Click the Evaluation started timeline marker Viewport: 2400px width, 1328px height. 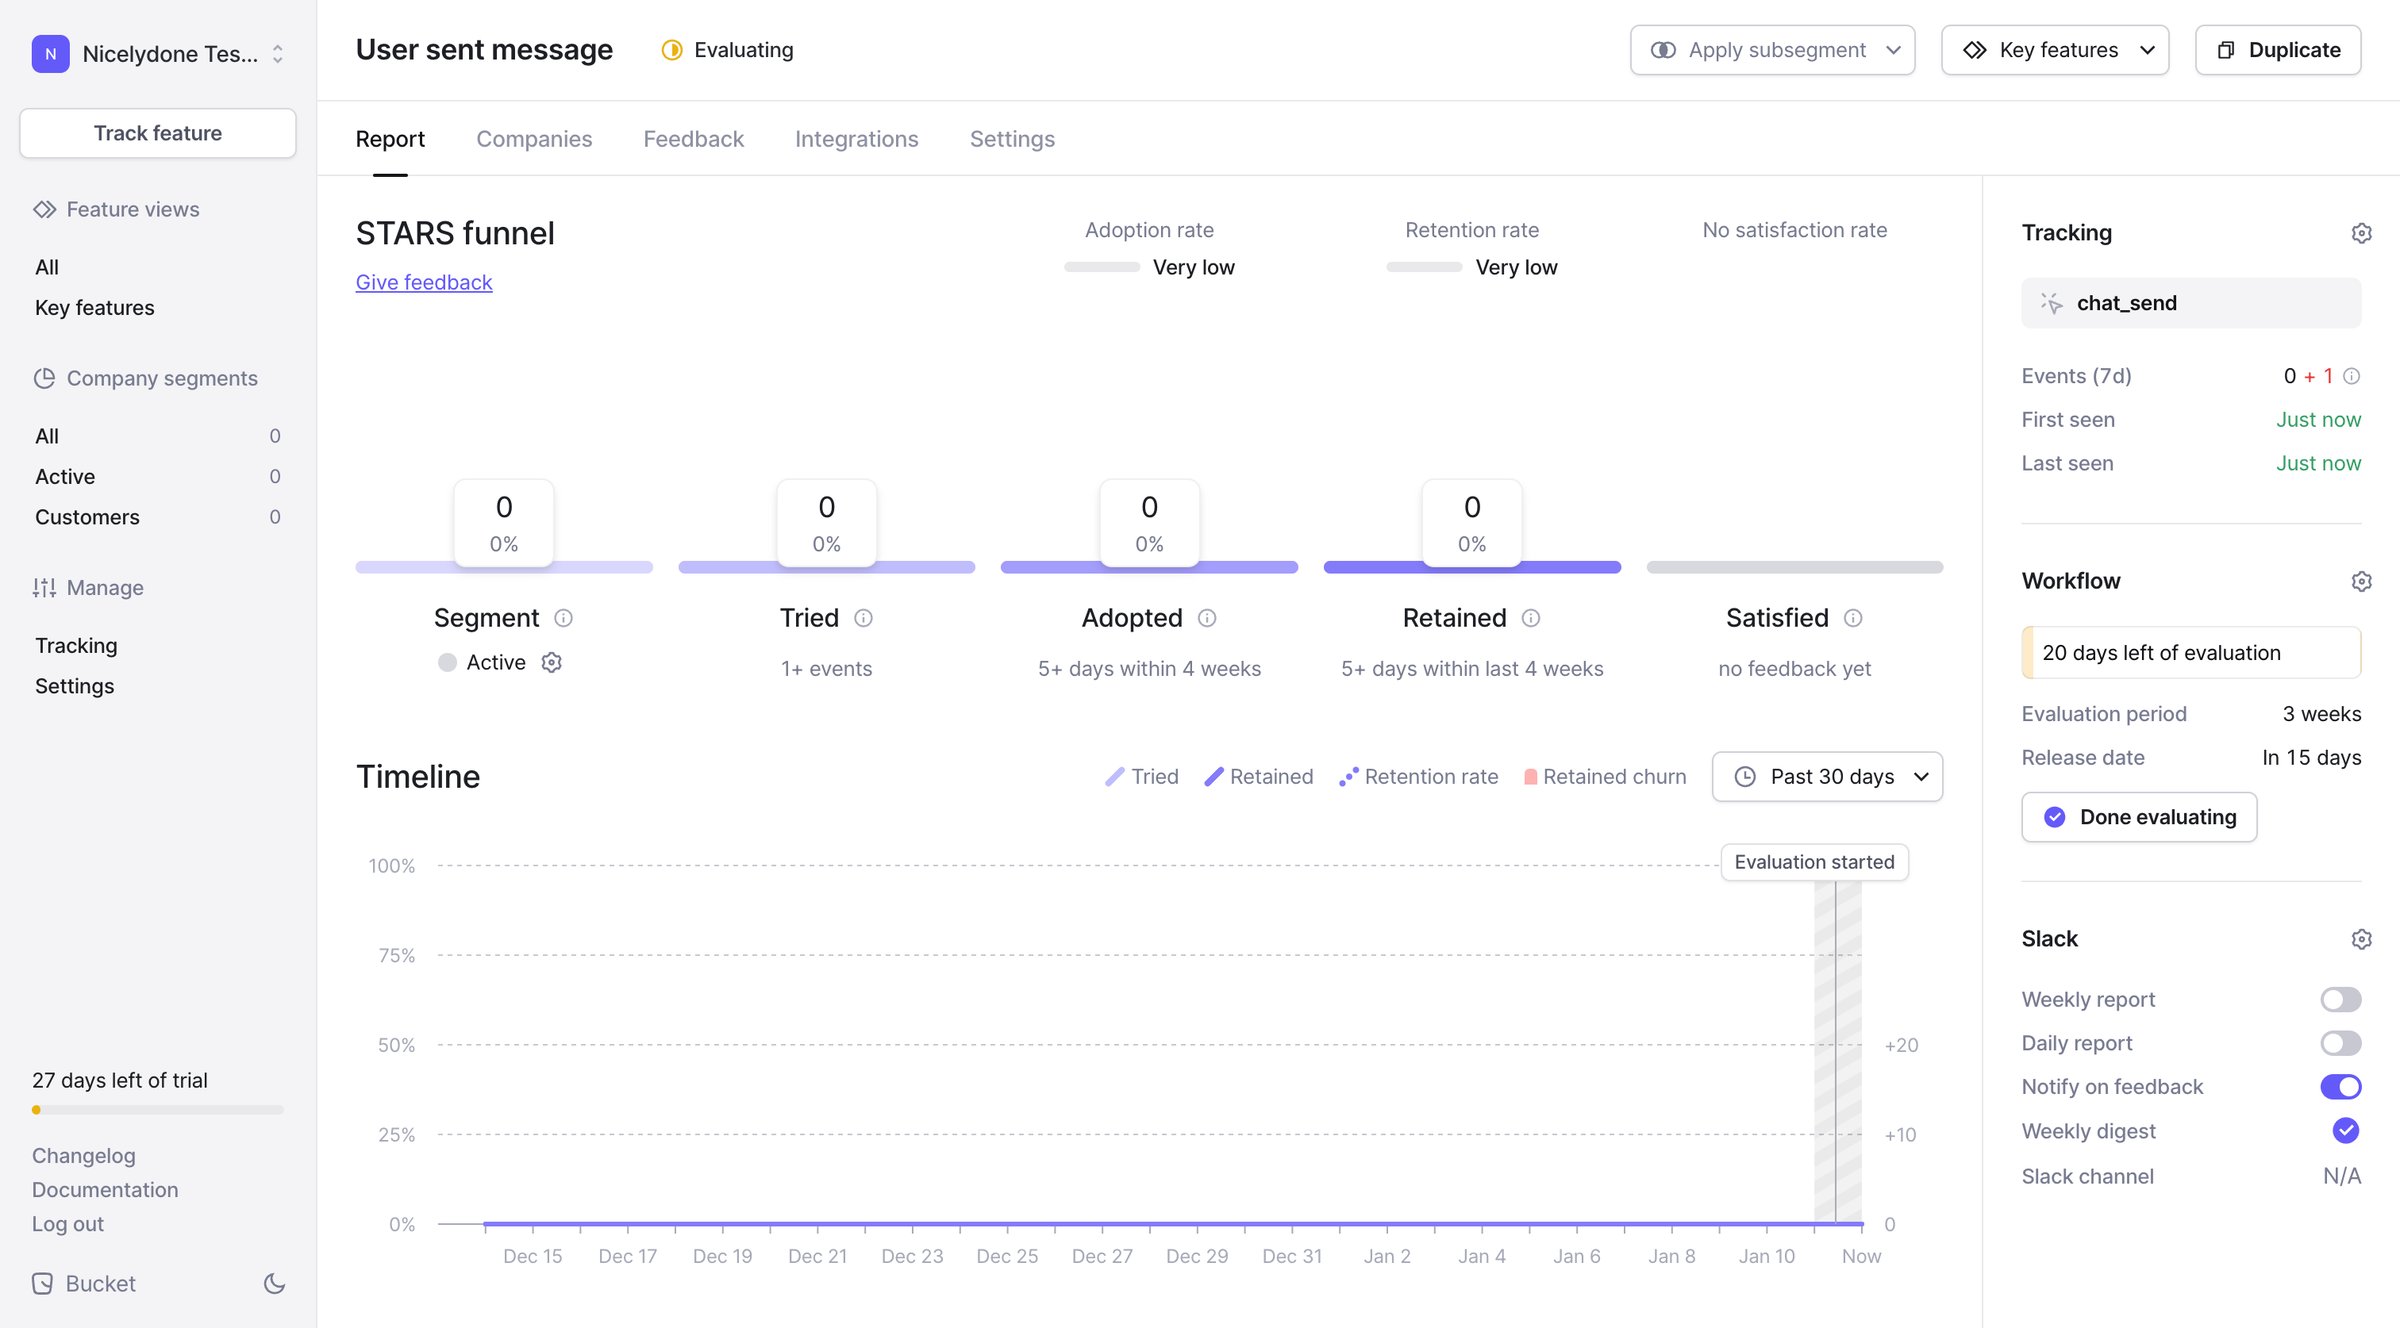click(1814, 862)
